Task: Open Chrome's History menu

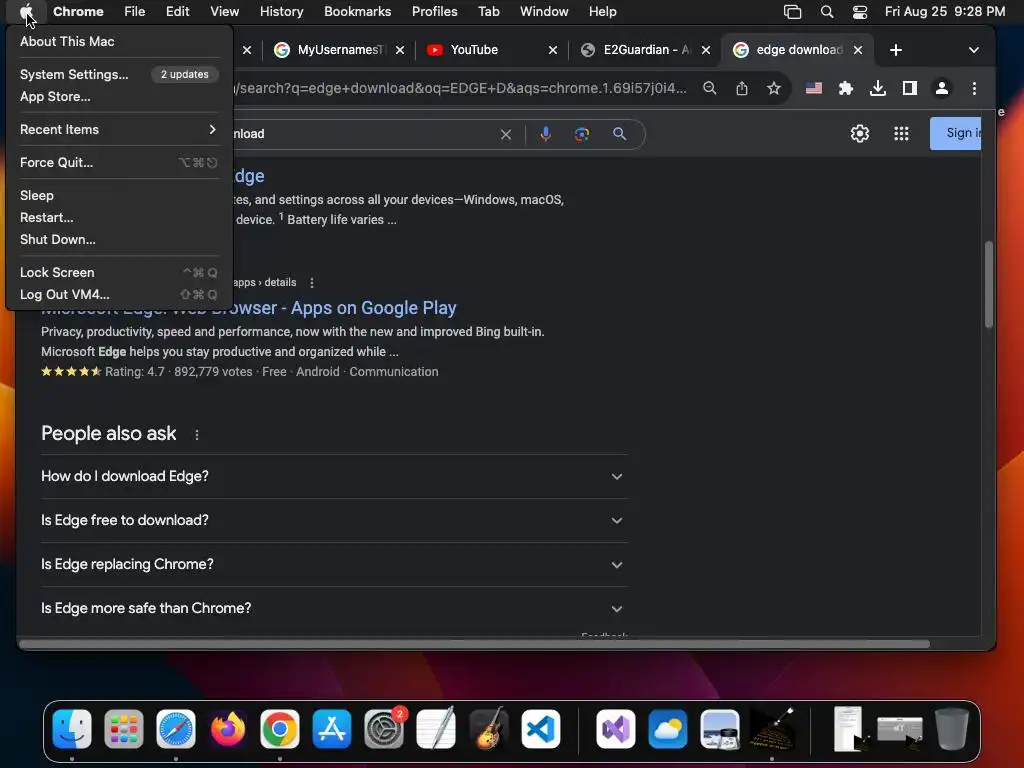Action: (x=281, y=11)
